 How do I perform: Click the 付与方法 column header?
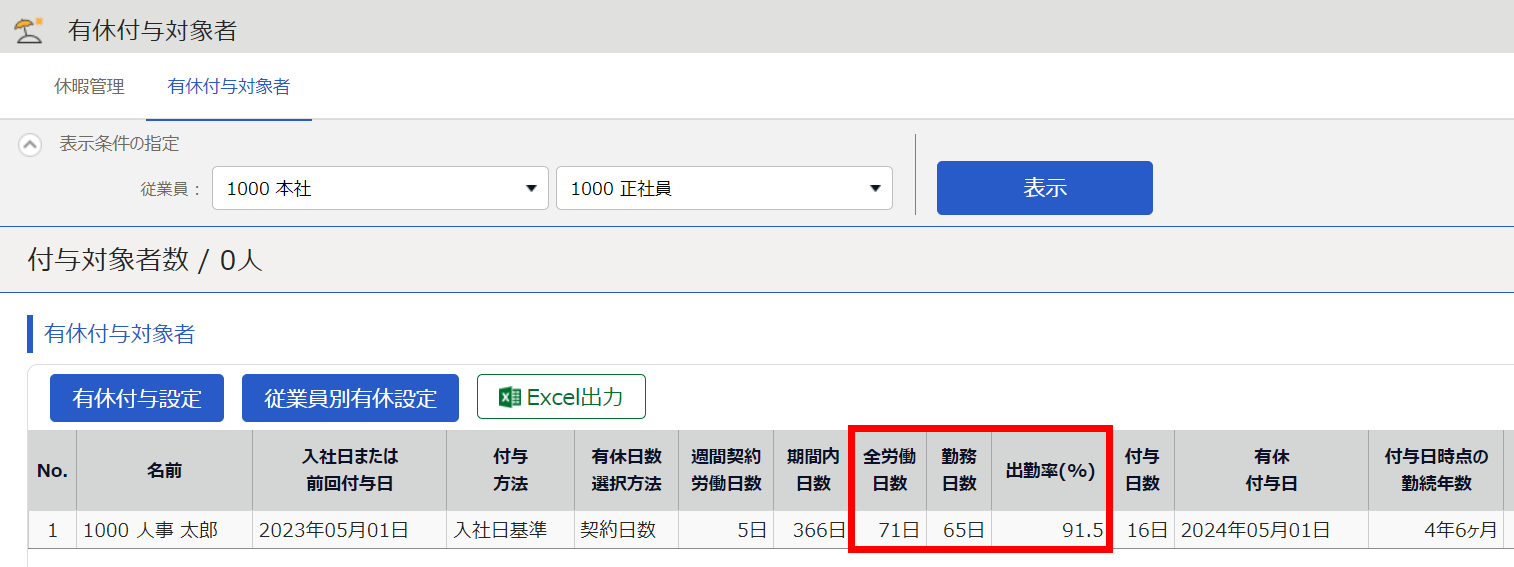pyautogui.click(x=511, y=470)
